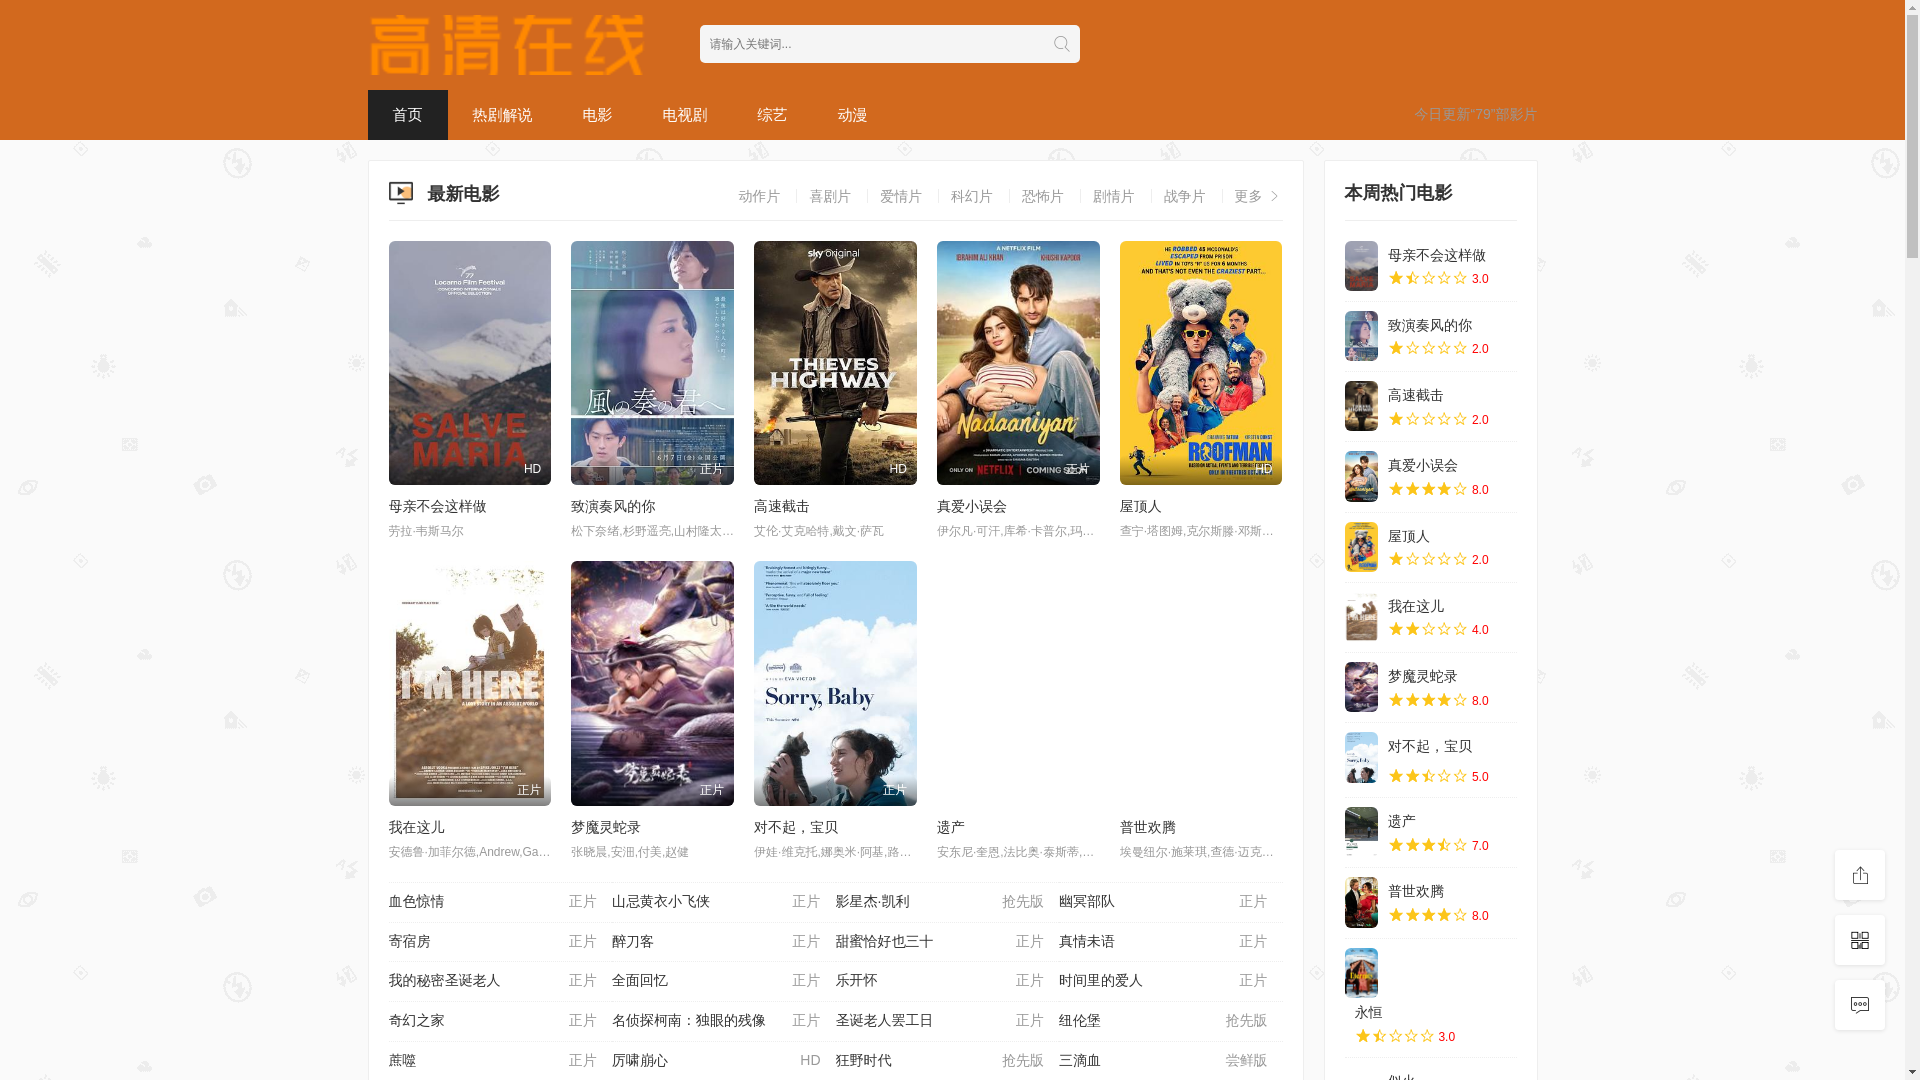This screenshot has height=1080, width=1920.
Task: Open Roofman movie poster
Action: click(1201, 363)
